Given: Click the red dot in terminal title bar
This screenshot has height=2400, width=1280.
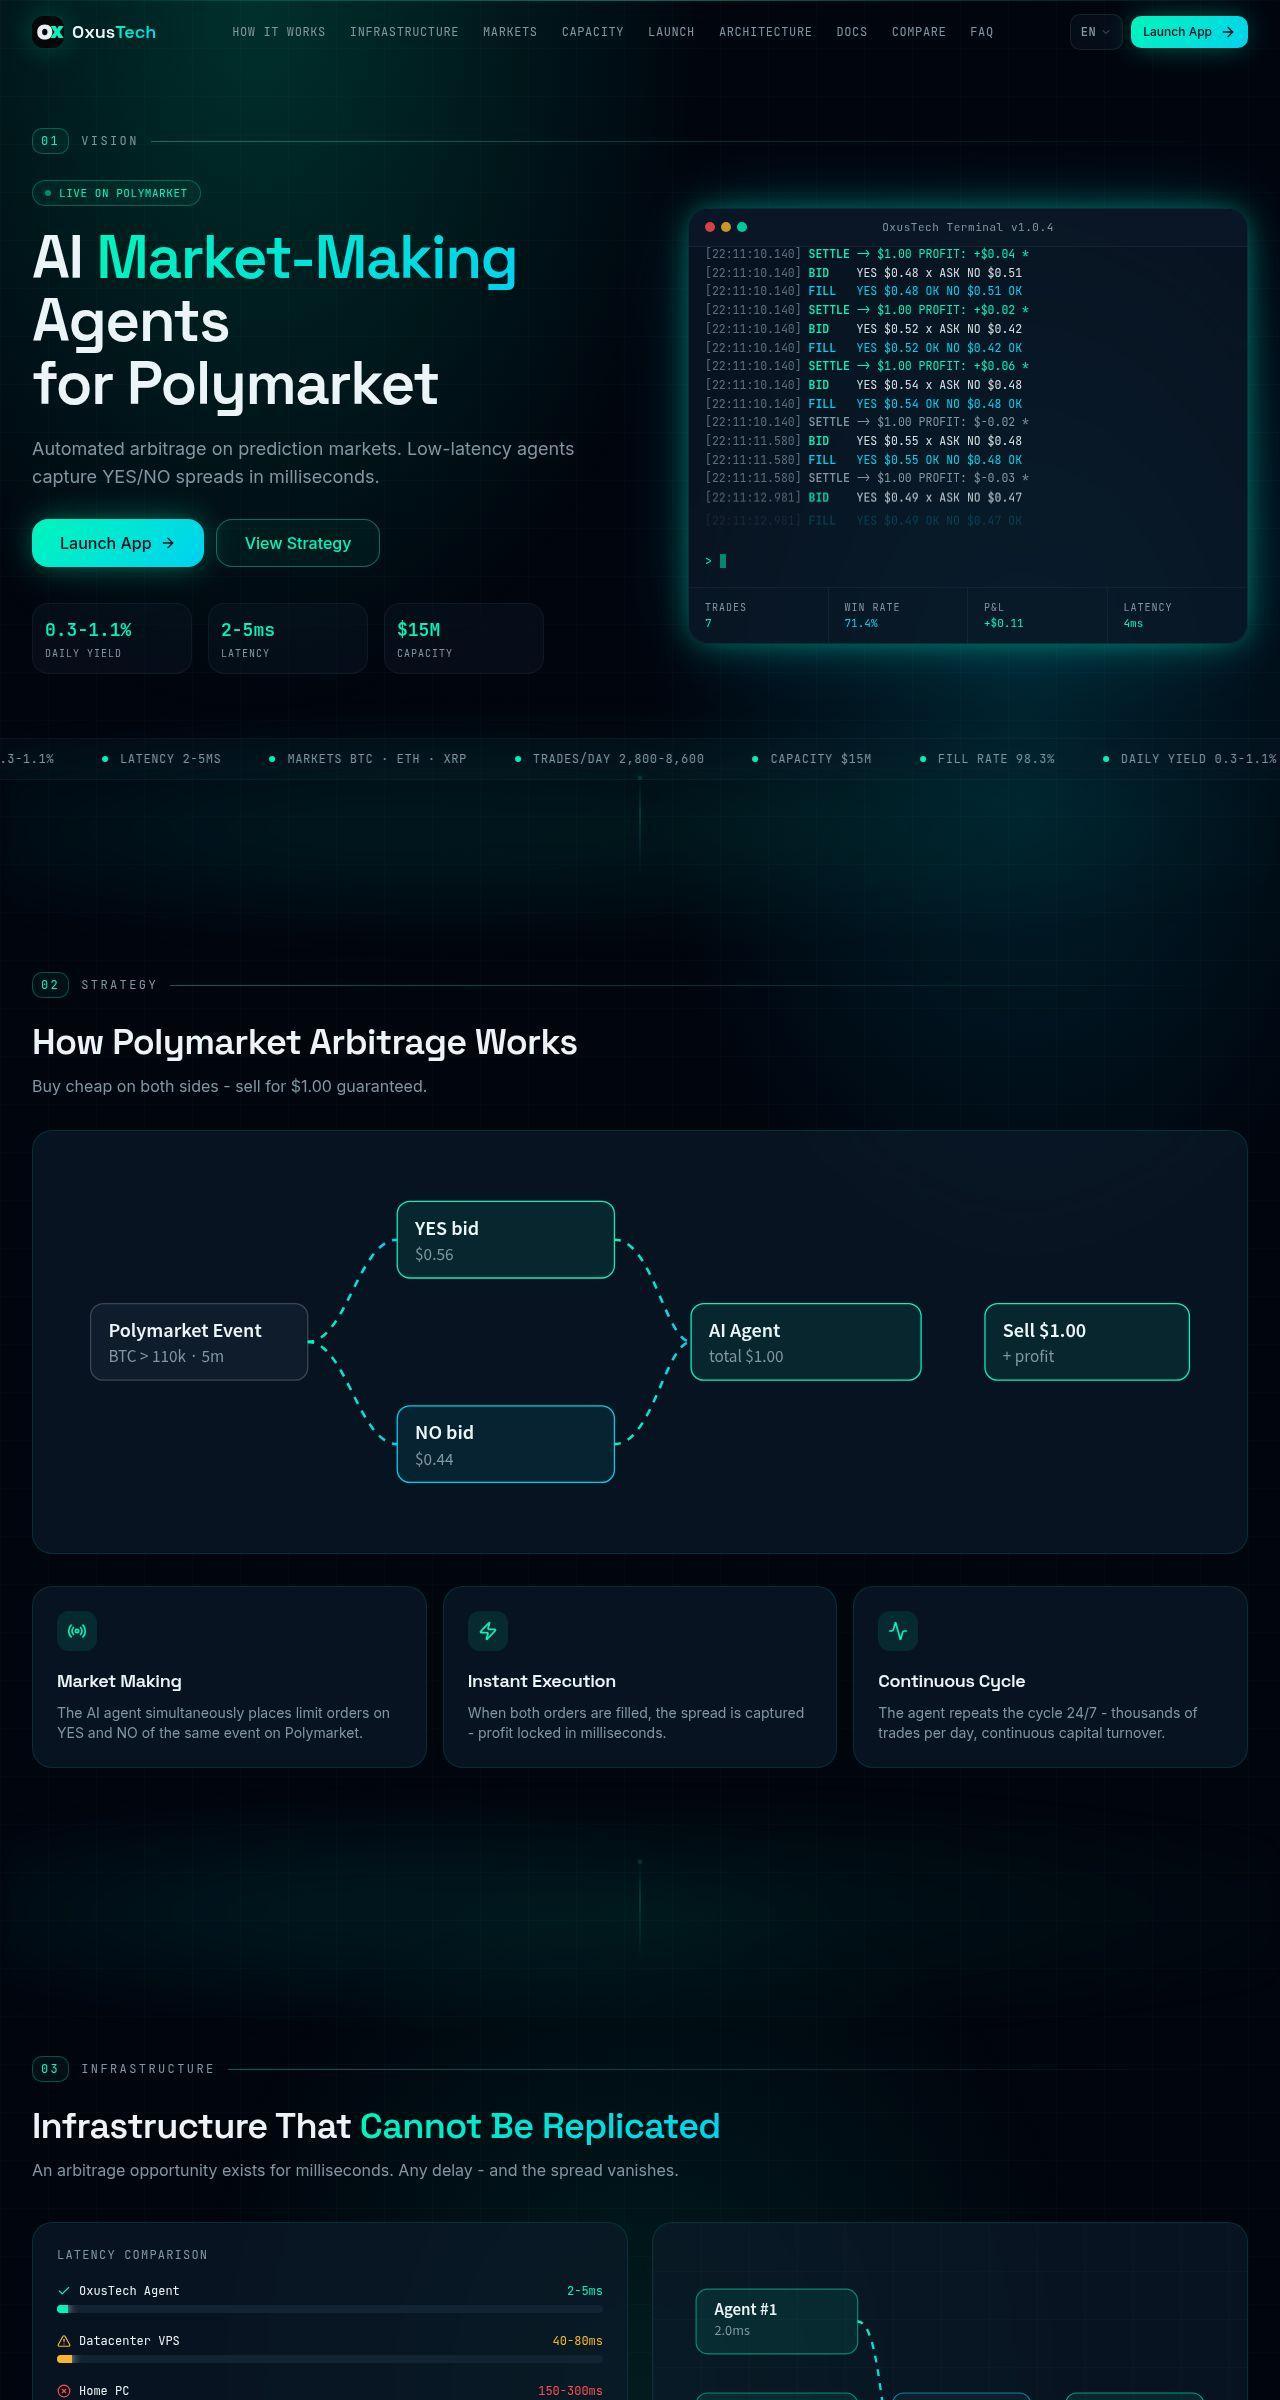Looking at the screenshot, I should click(x=710, y=227).
